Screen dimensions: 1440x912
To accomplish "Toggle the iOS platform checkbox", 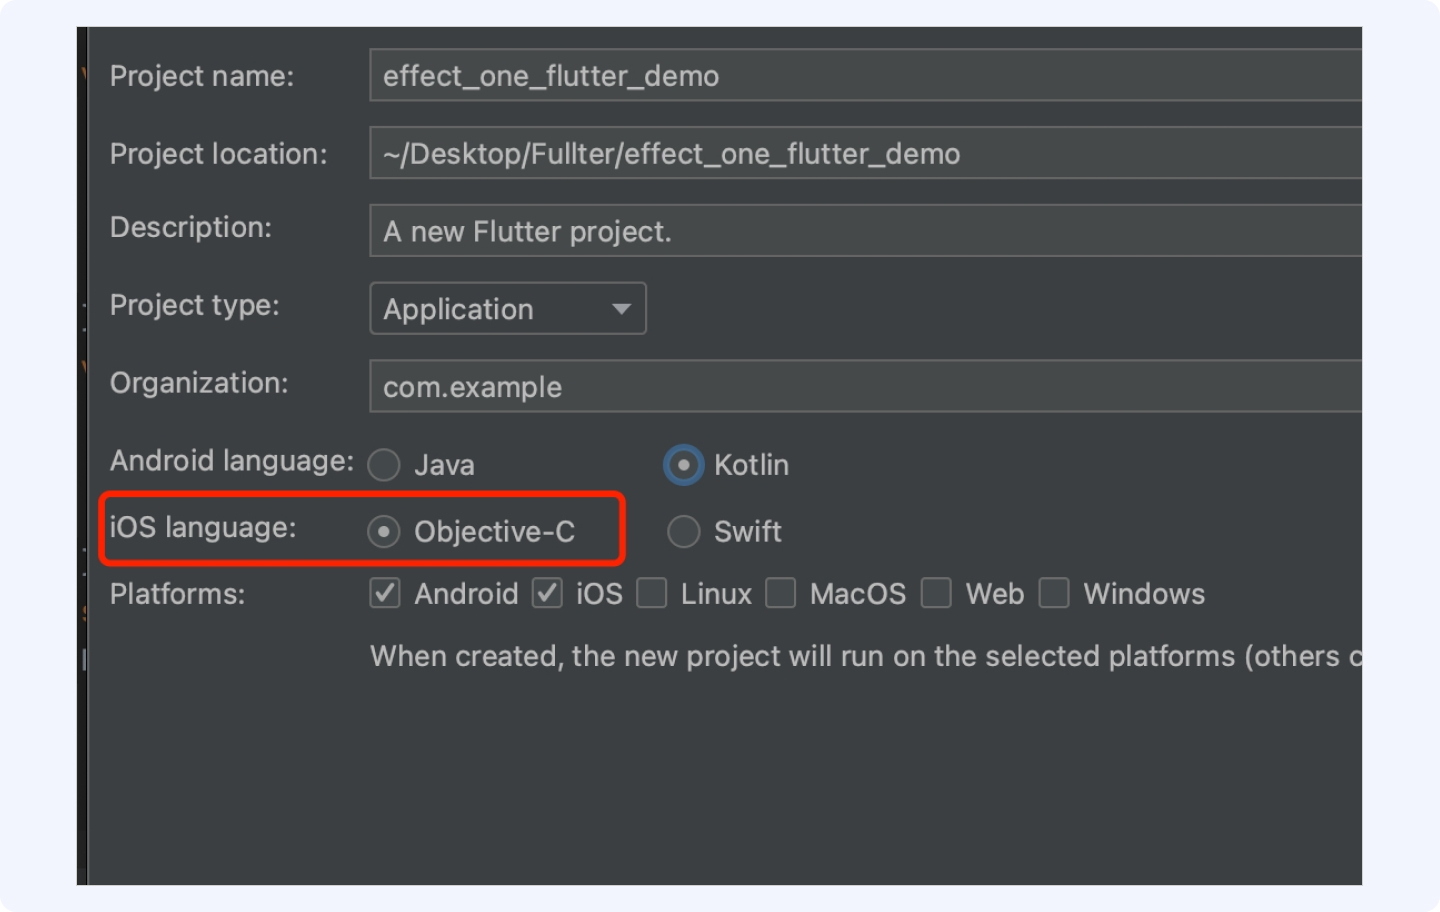I will click(x=547, y=593).
